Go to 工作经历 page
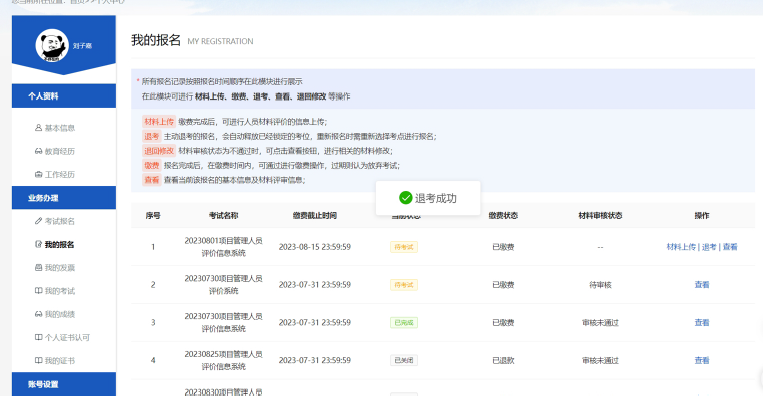763x396 pixels. click(59, 174)
